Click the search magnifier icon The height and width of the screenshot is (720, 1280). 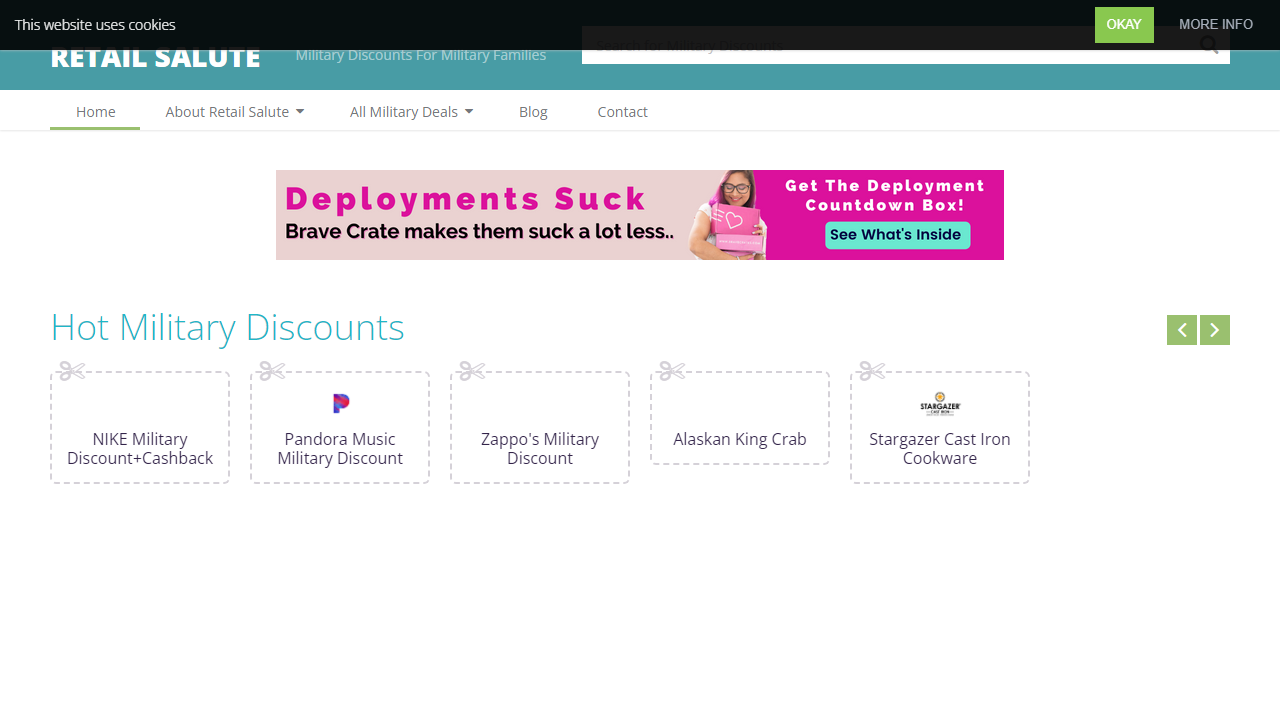(x=1209, y=46)
